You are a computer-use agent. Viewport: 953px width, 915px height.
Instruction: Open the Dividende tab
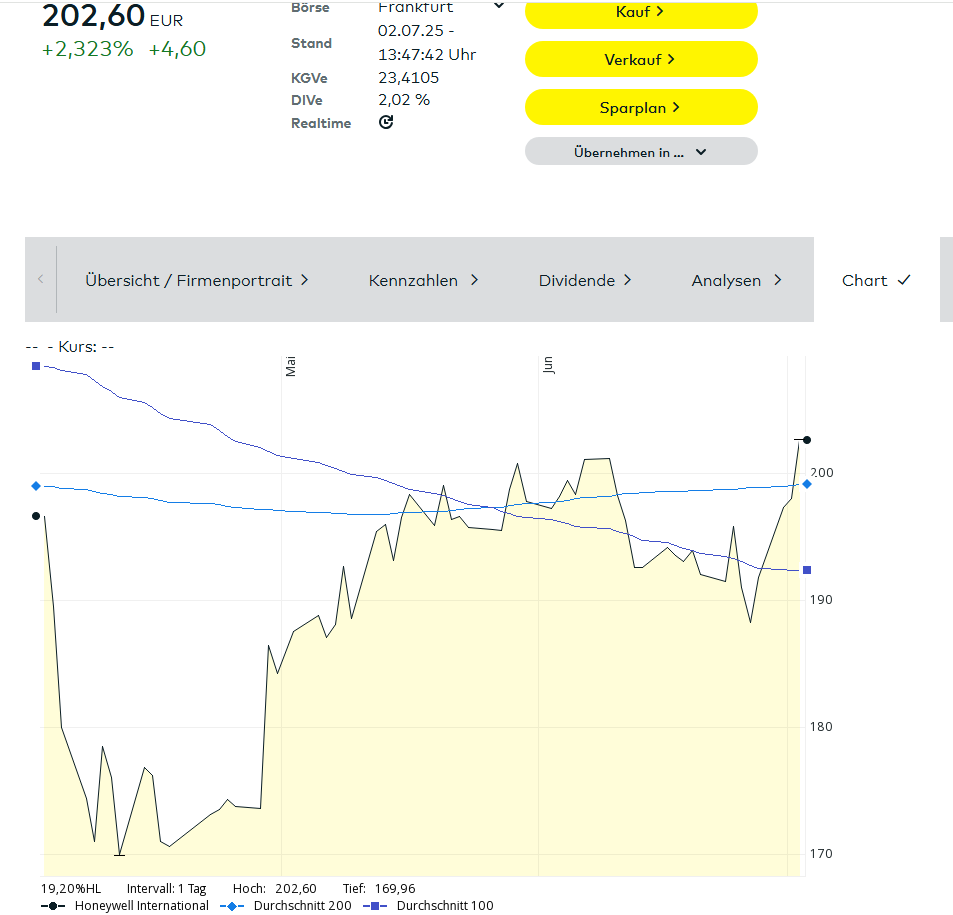(585, 280)
